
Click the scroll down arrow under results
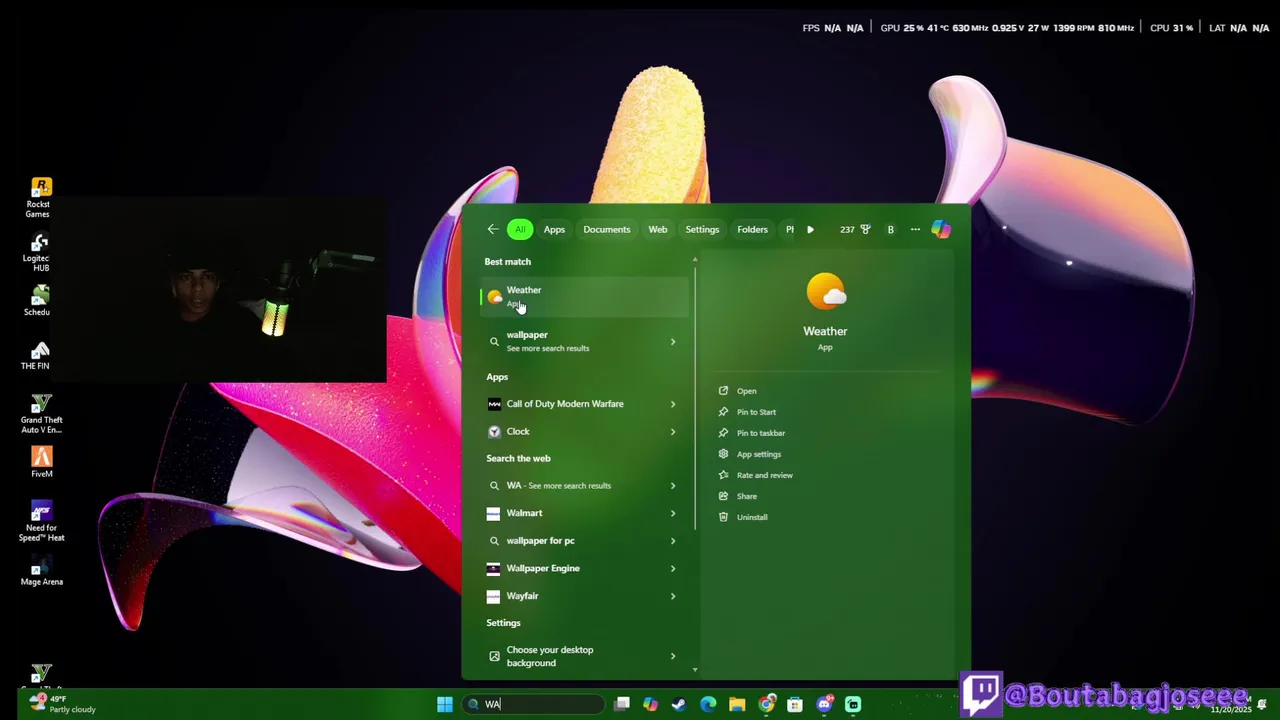[x=695, y=670]
